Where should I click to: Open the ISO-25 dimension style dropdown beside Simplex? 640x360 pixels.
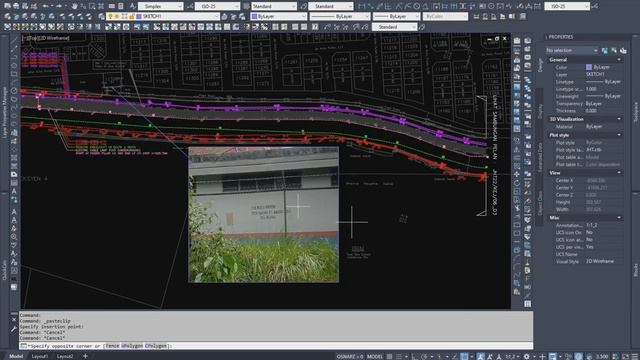point(217,6)
